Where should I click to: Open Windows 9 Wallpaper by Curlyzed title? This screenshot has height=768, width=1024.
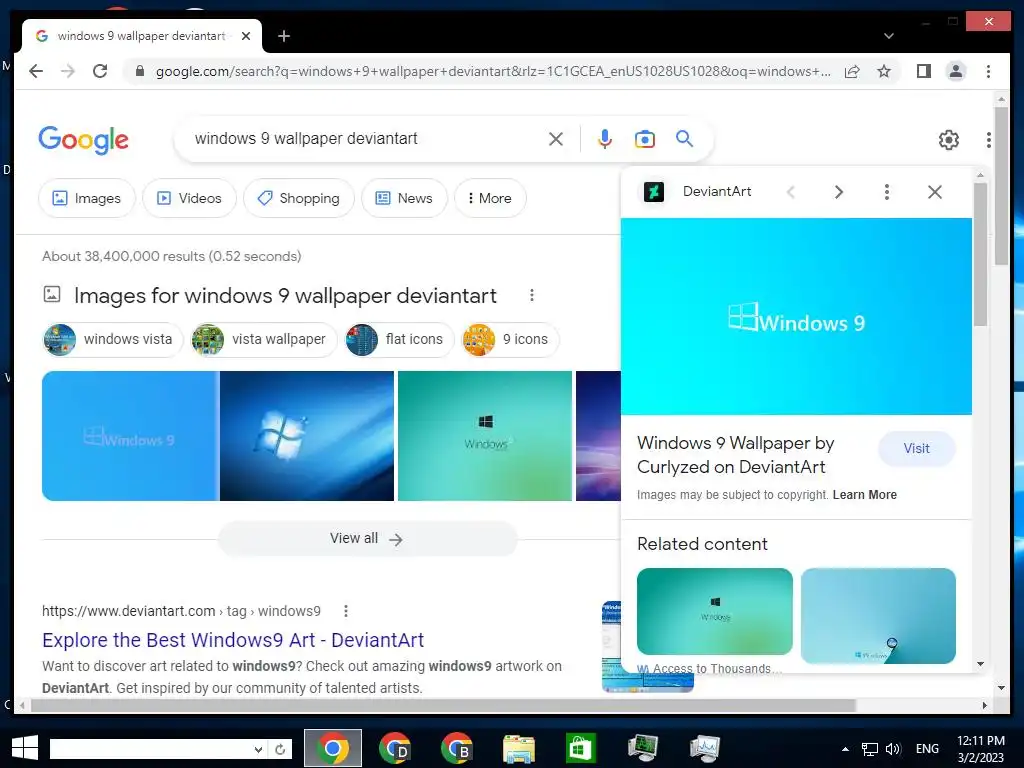coord(736,455)
